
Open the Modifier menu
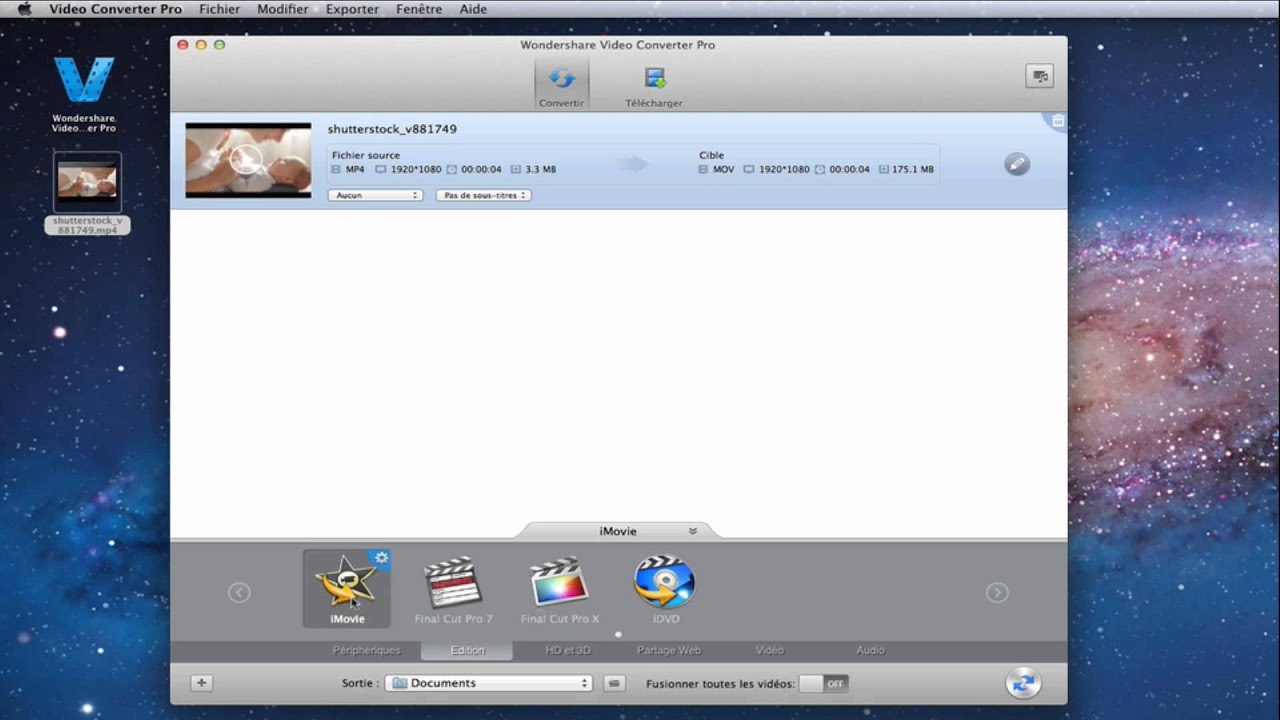point(283,9)
